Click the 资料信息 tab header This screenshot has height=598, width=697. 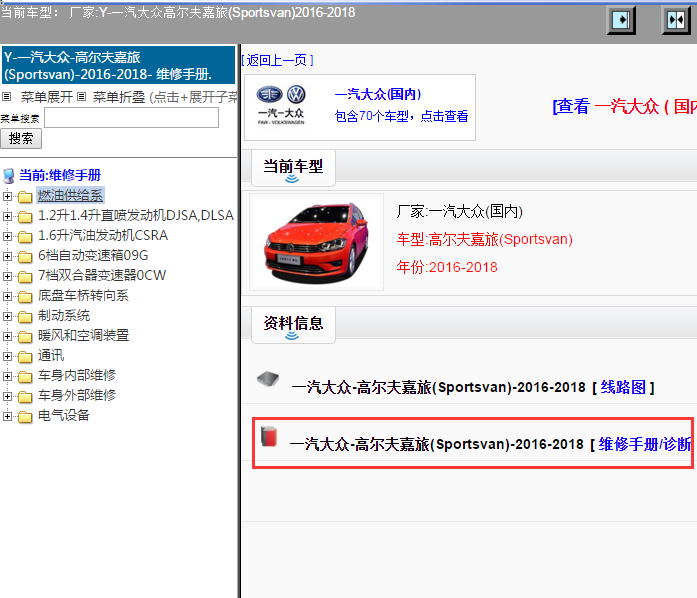coord(293,324)
